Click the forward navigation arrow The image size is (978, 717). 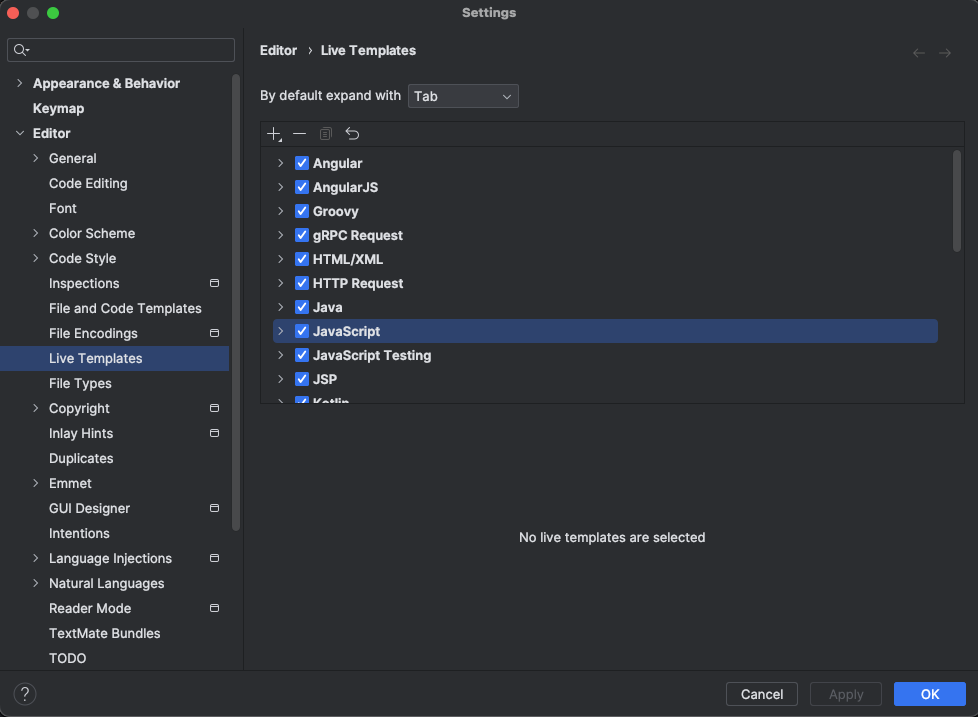coord(945,53)
